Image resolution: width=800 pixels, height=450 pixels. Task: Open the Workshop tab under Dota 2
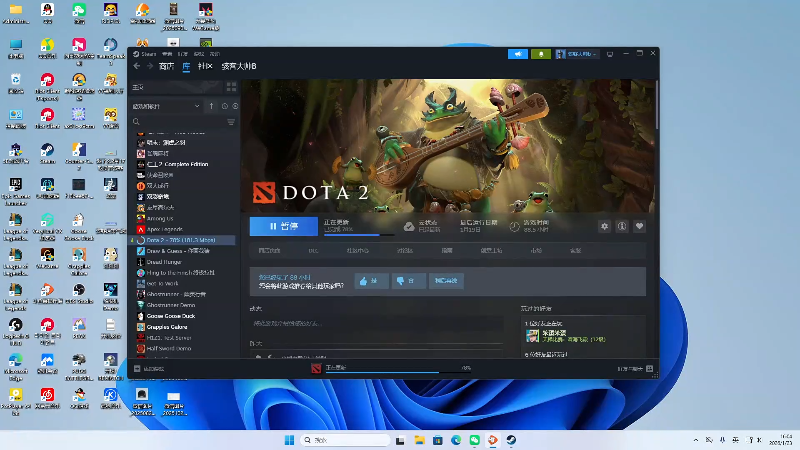click(x=492, y=251)
